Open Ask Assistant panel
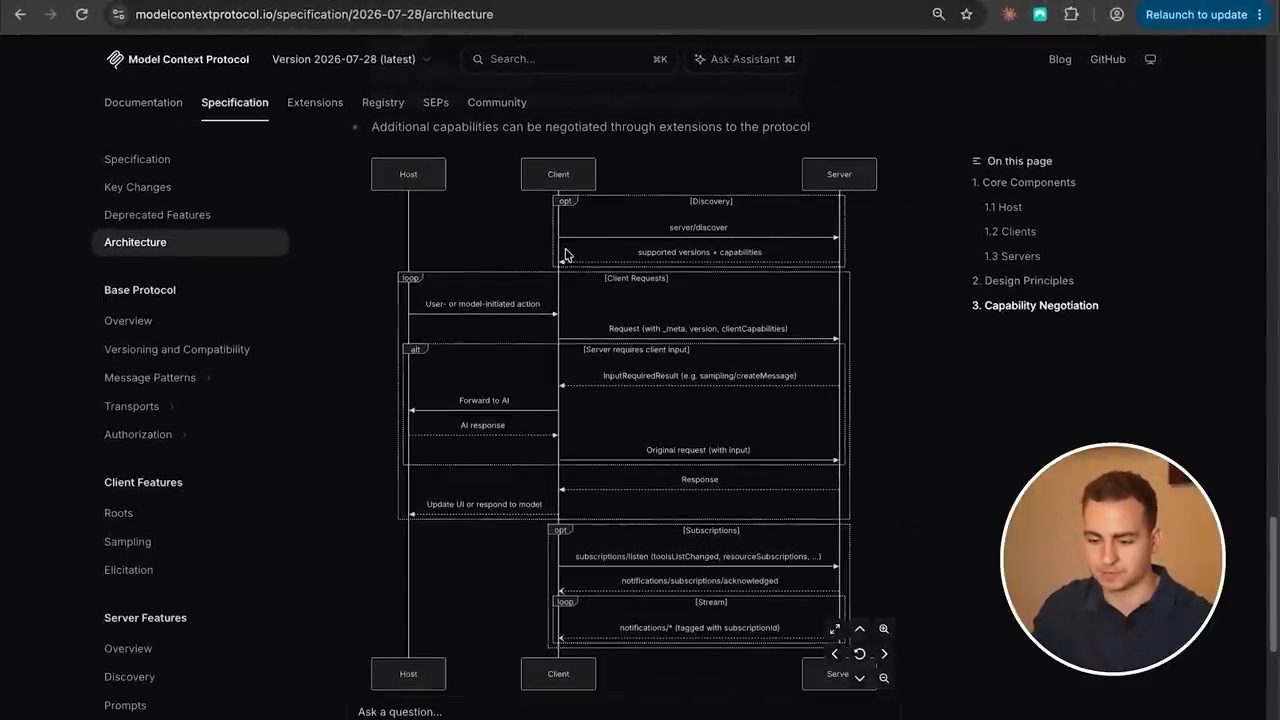This screenshot has width=1280, height=720. click(x=744, y=59)
